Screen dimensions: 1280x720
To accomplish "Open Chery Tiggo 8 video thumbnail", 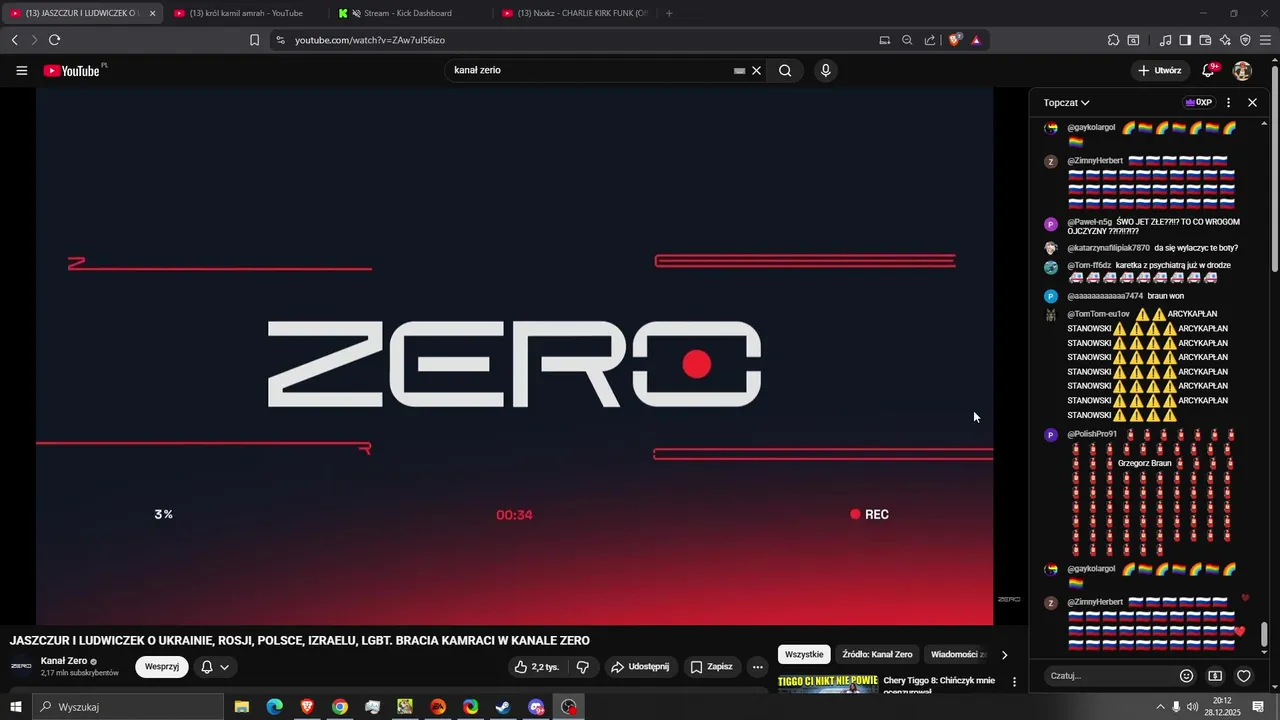I will coord(828,683).
